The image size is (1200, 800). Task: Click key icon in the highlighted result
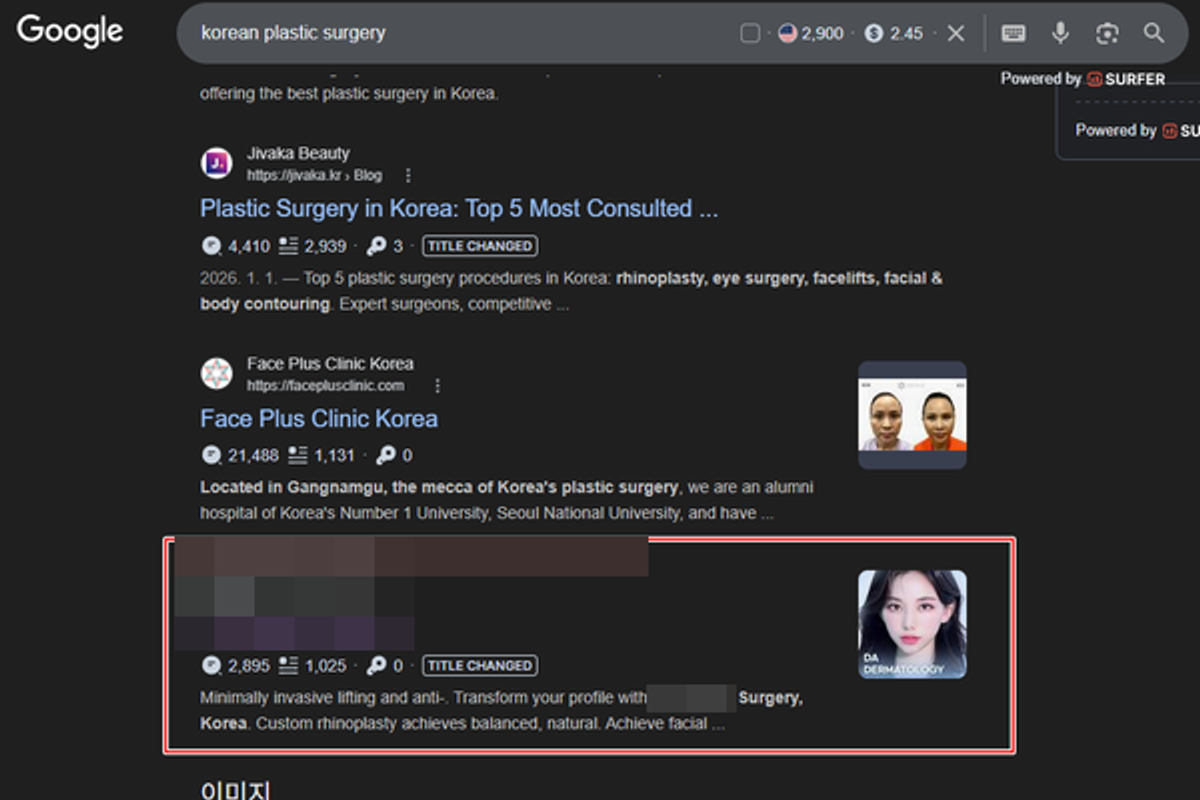click(x=376, y=665)
